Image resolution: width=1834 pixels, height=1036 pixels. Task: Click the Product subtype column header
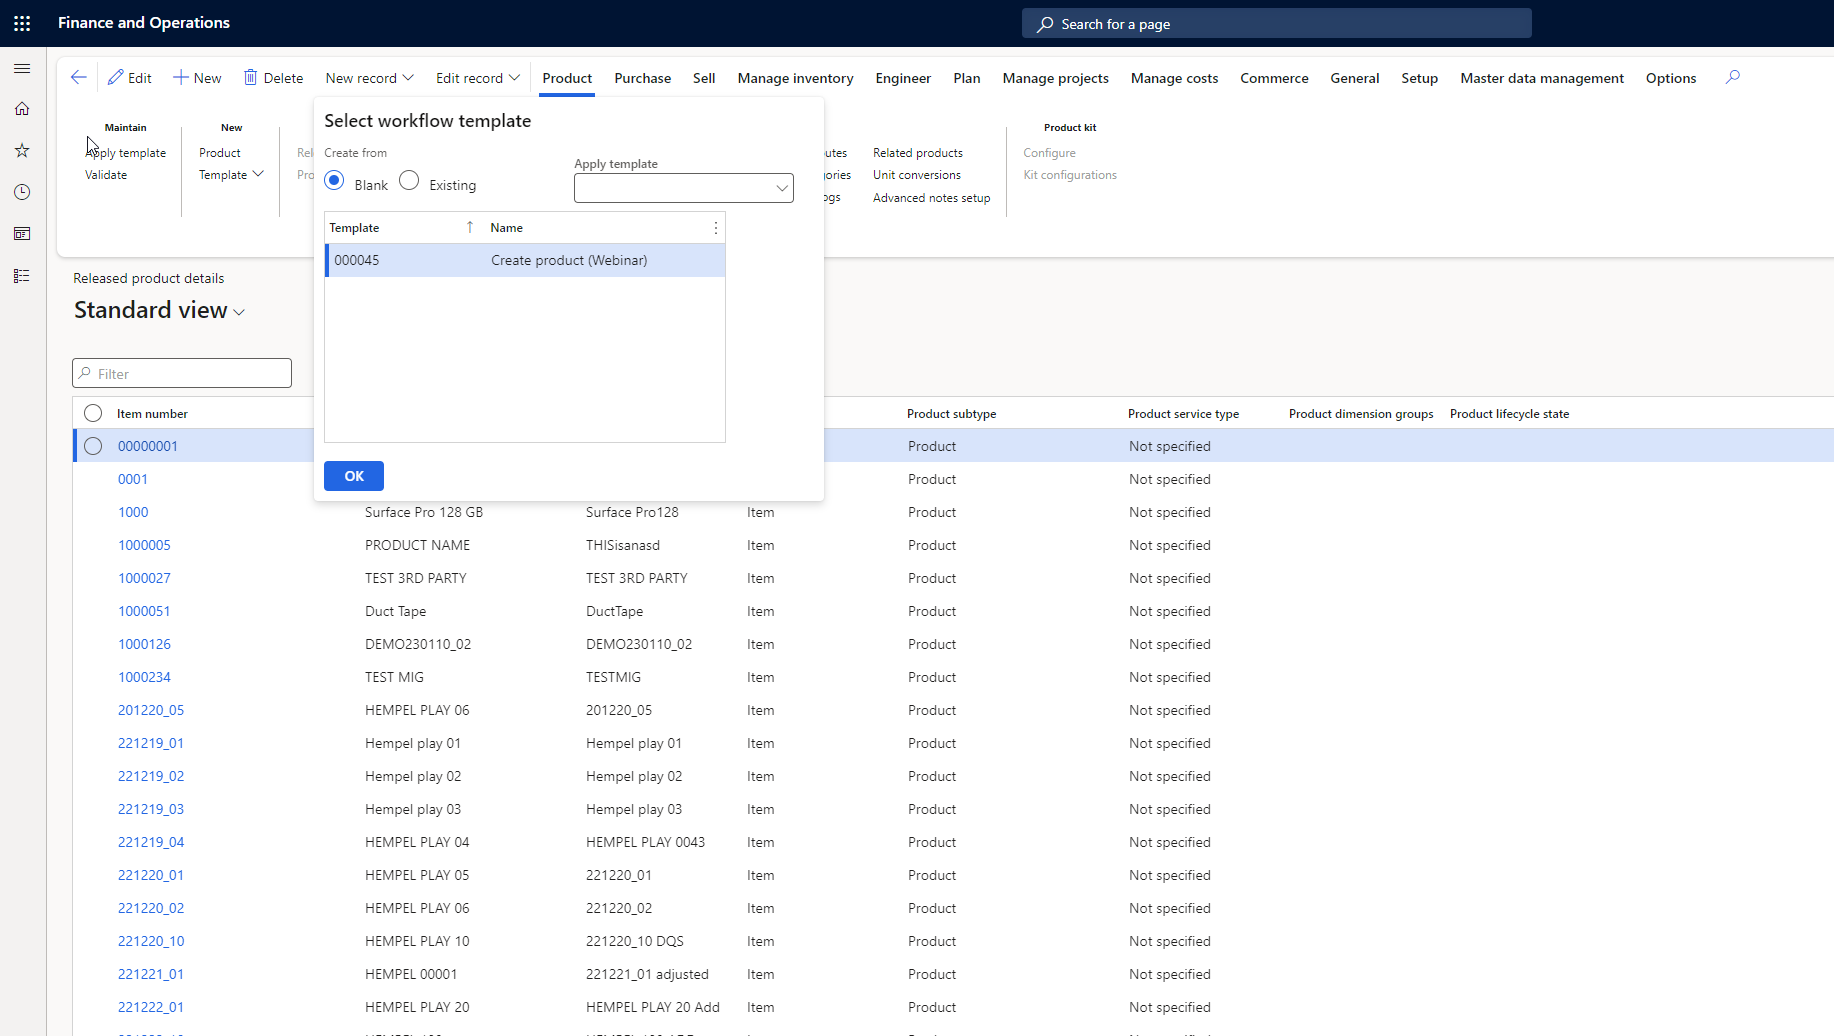(952, 414)
